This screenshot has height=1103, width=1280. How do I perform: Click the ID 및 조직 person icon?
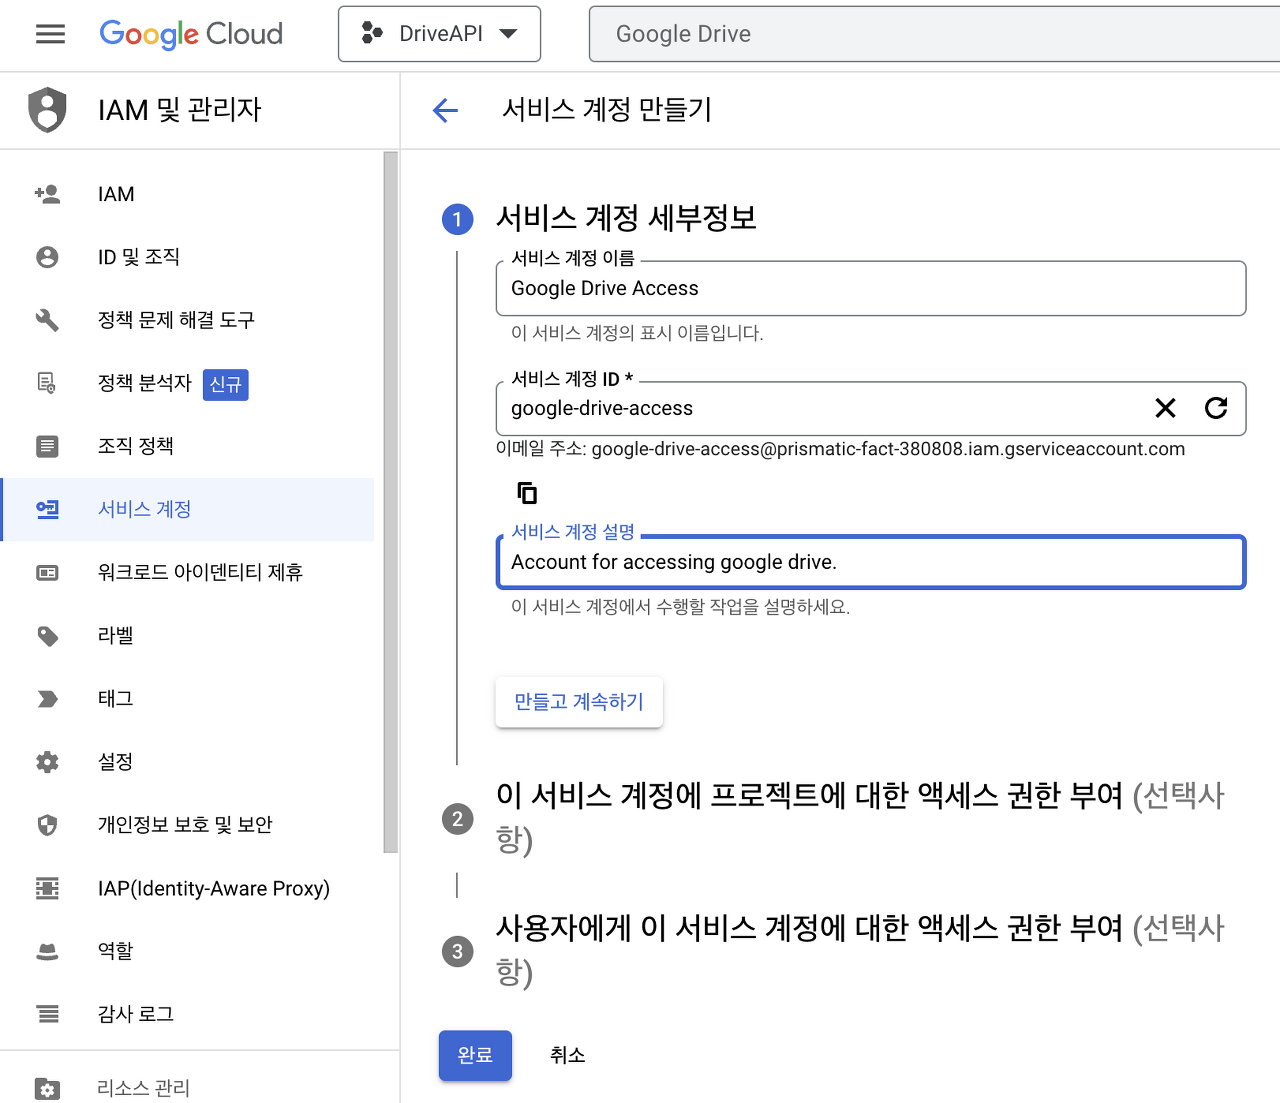(47, 257)
